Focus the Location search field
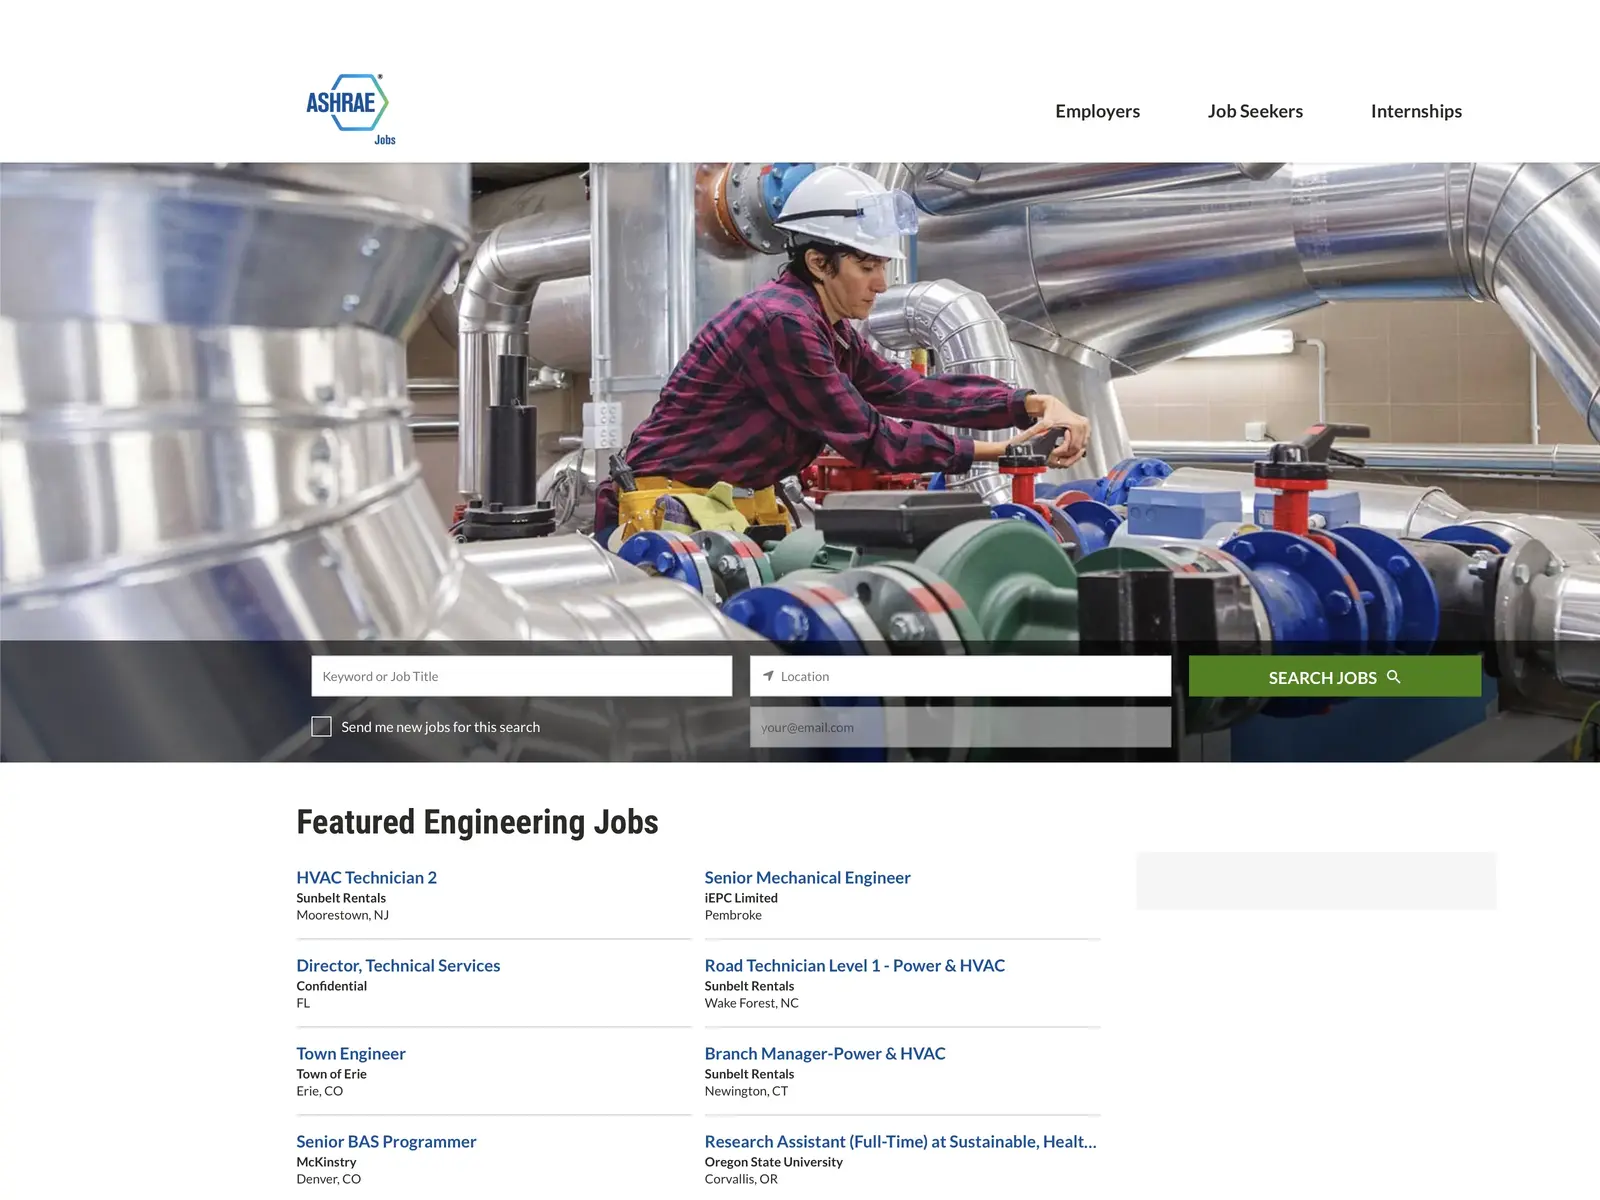Image resolution: width=1600 pixels, height=1200 pixels. pyautogui.click(x=960, y=676)
